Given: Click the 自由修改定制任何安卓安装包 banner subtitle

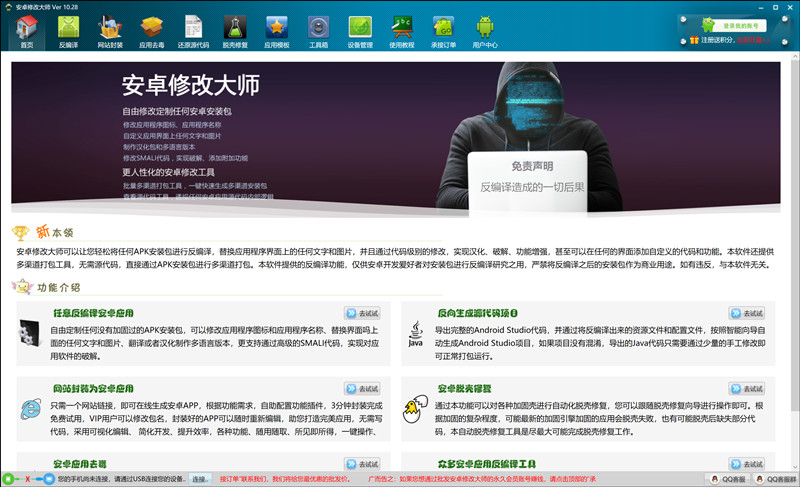Looking at the screenshot, I should tap(177, 111).
